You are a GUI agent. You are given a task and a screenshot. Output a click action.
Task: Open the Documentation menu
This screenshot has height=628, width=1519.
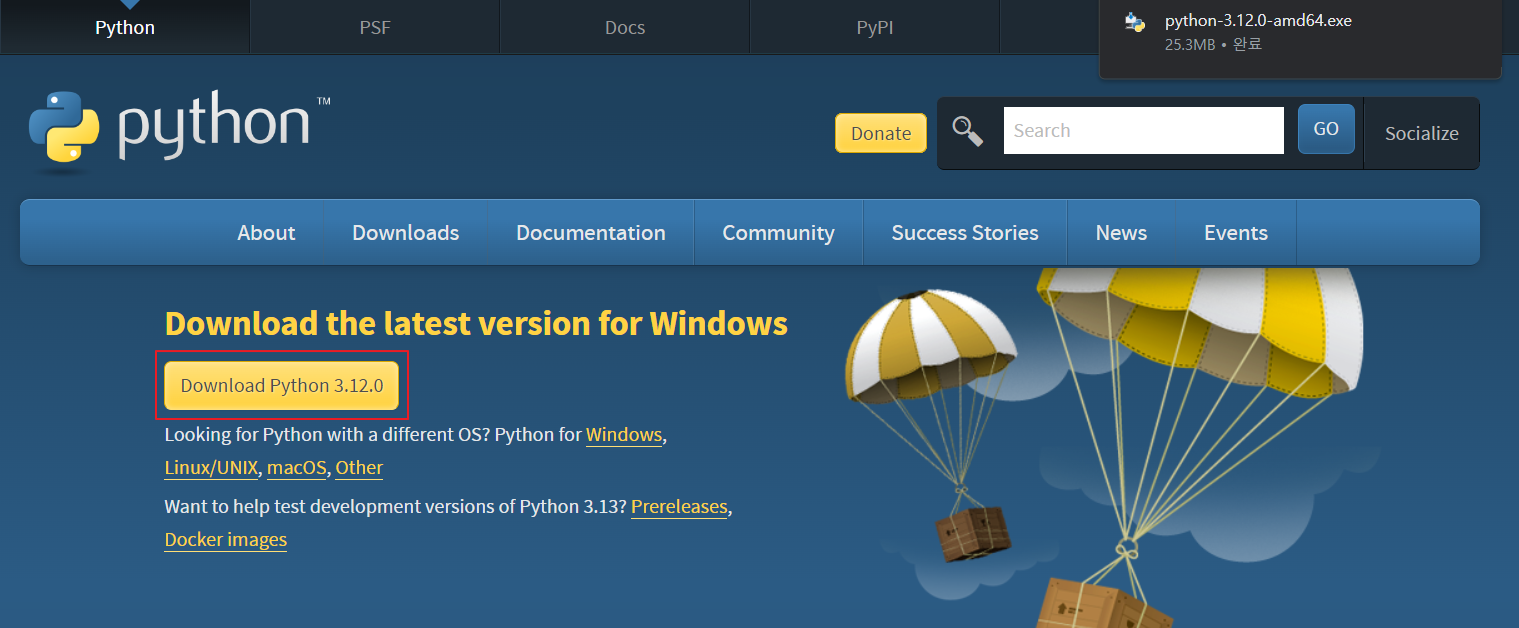click(590, 232)
